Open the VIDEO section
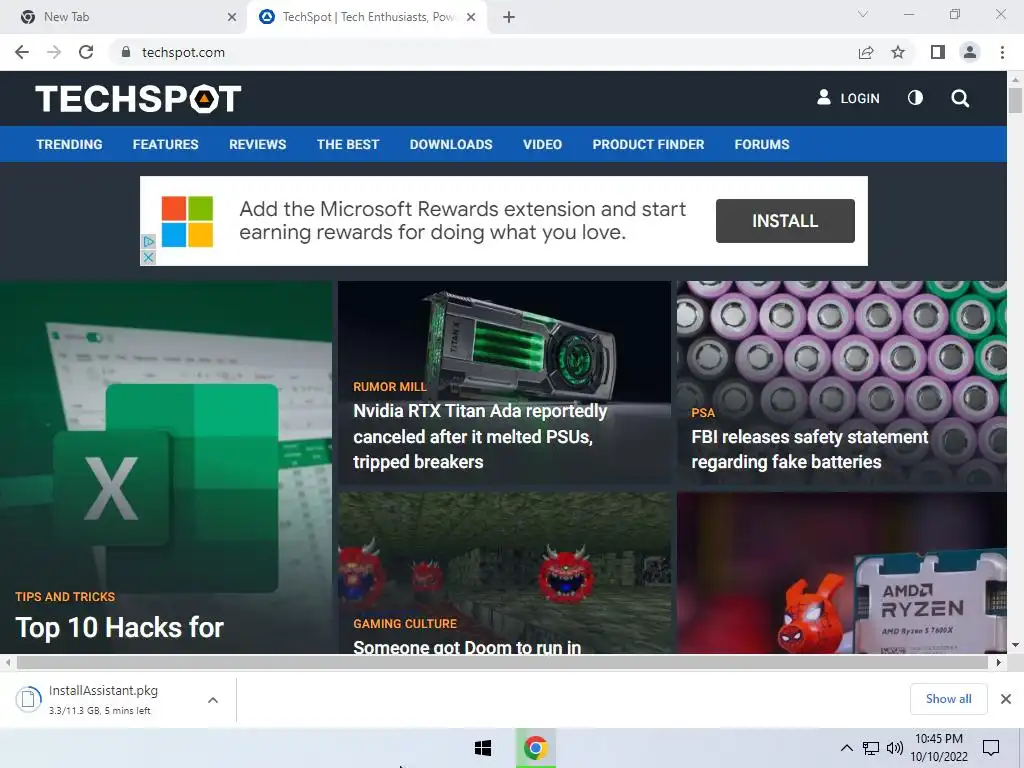1024x768 pixels. 542,144
